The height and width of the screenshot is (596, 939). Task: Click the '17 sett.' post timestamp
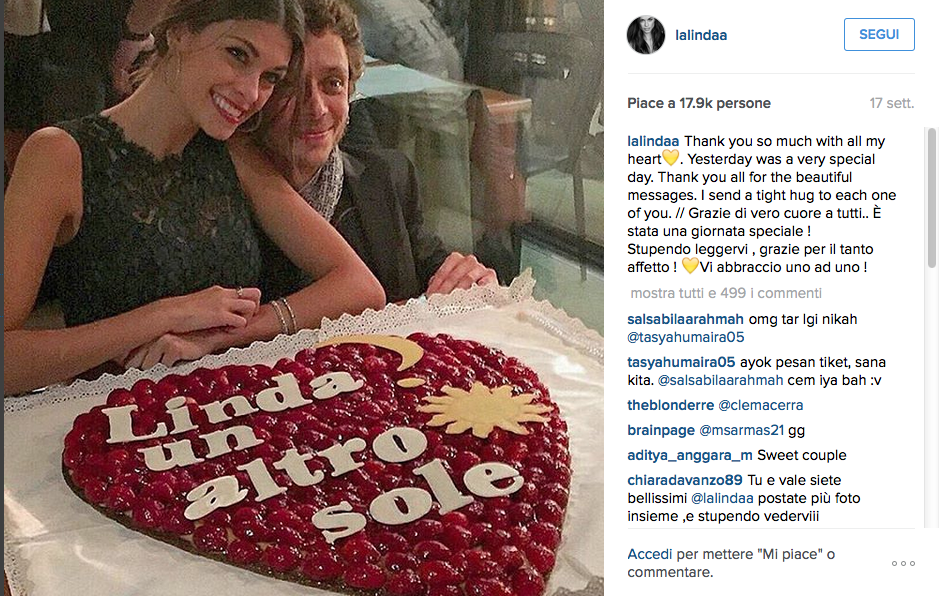point(892,103)
